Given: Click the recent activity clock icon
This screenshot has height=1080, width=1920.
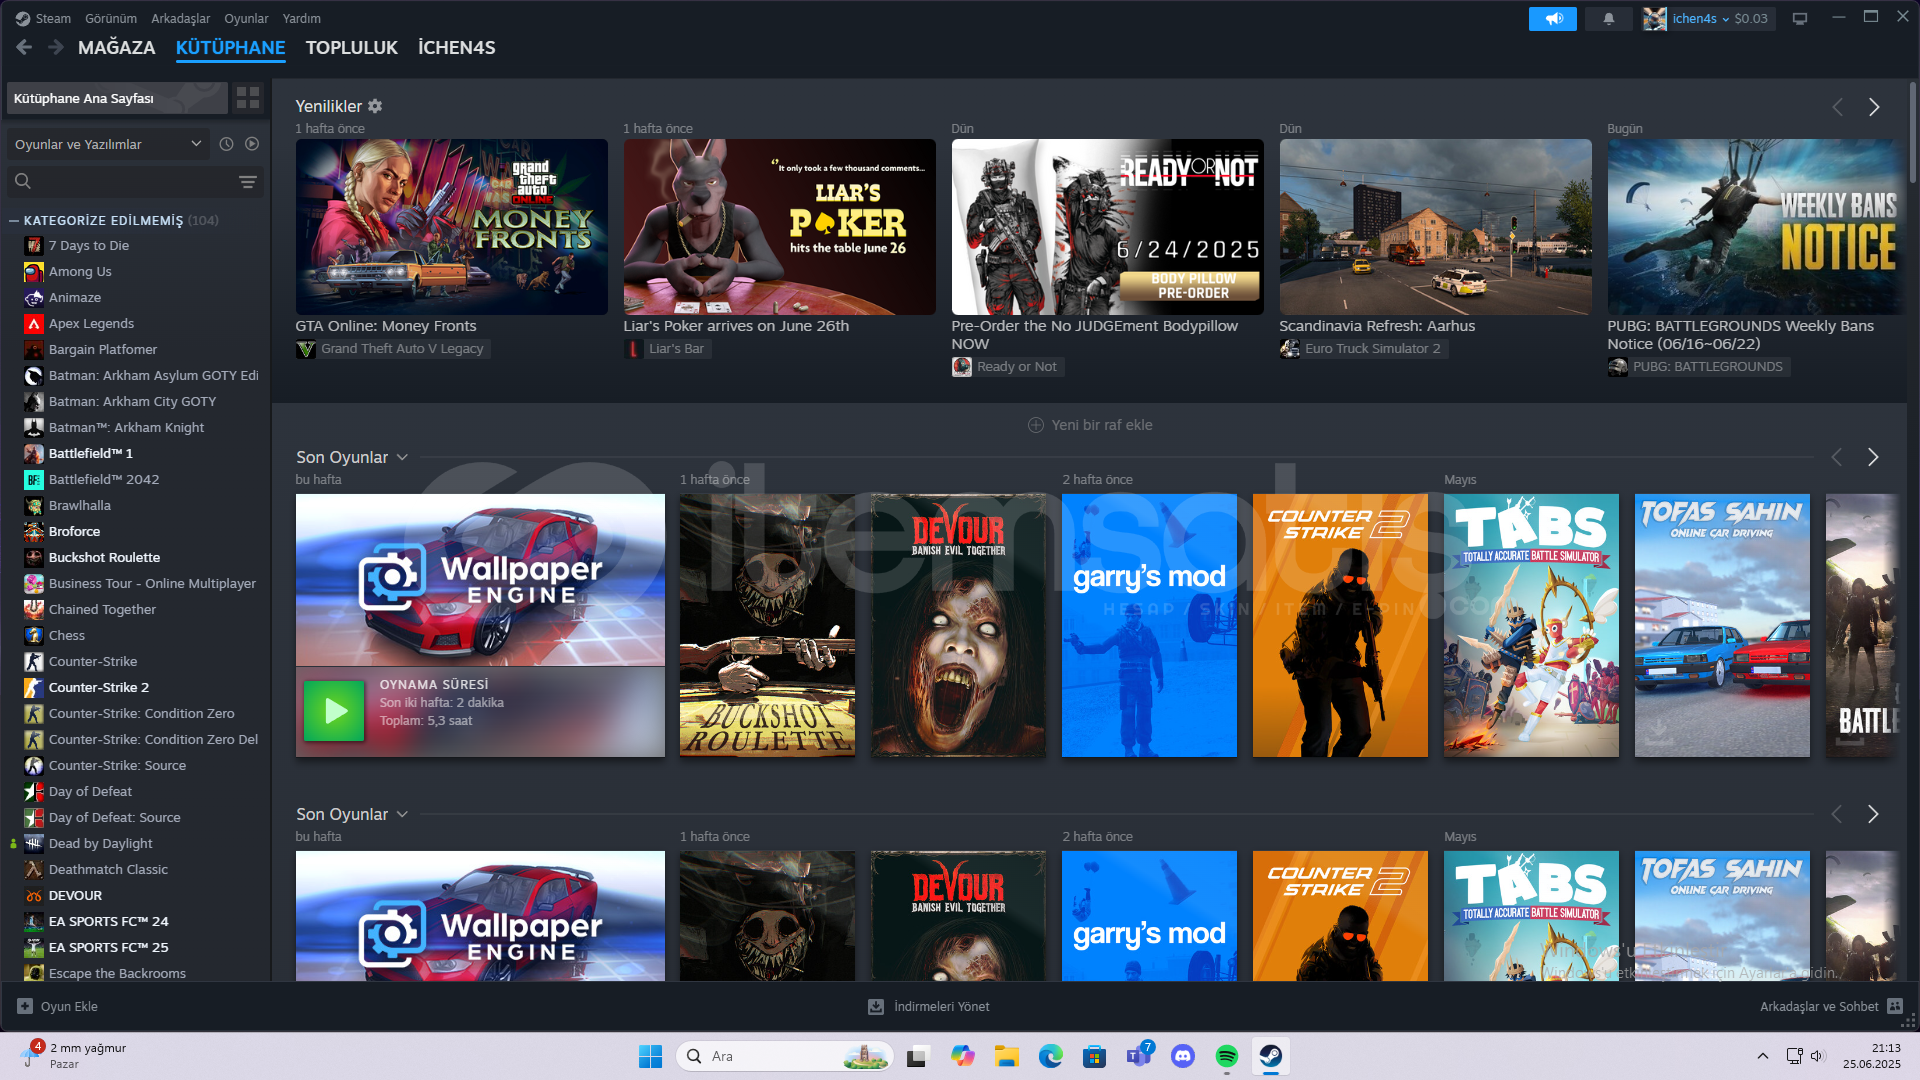Looking at the screenshot, I should (x=226, y=144).
